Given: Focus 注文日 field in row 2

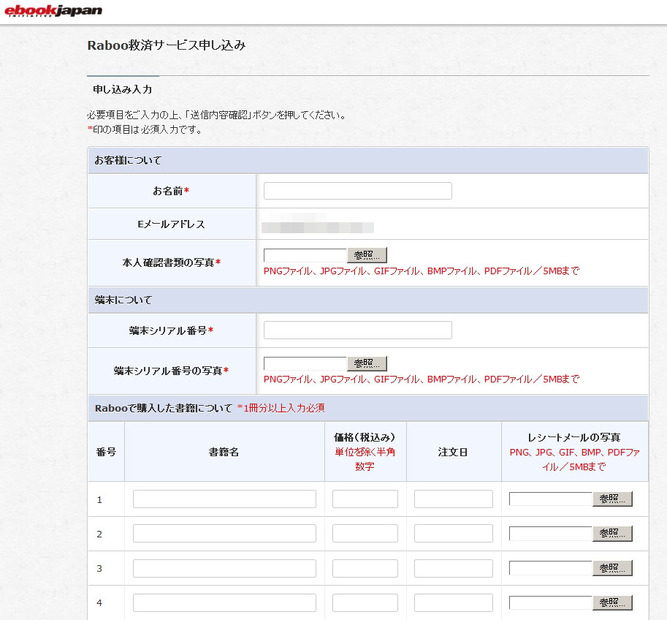Looking at the screenshot, I should tap(453, 533).
